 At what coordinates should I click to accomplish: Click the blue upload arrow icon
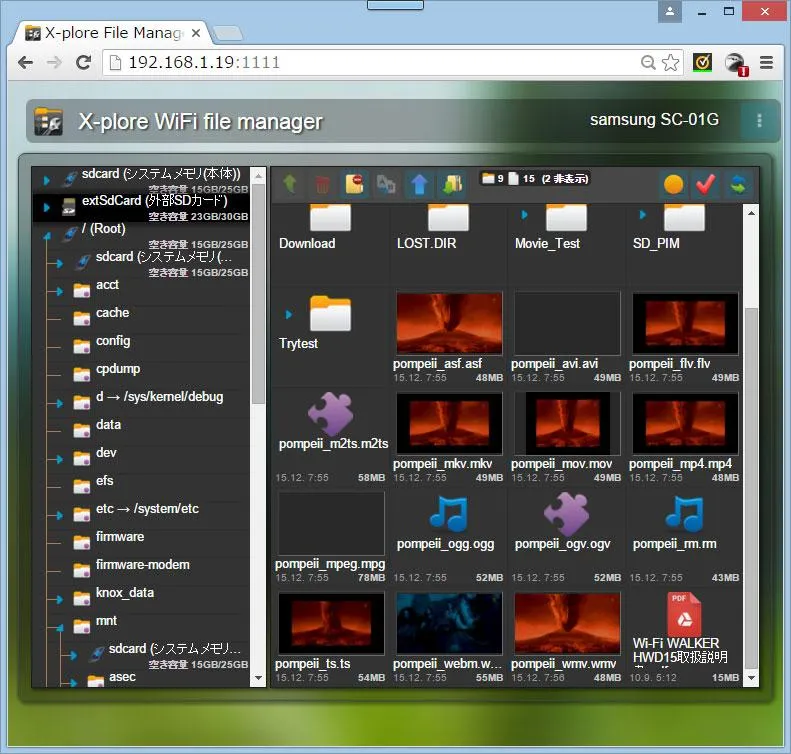coord(419,185)
